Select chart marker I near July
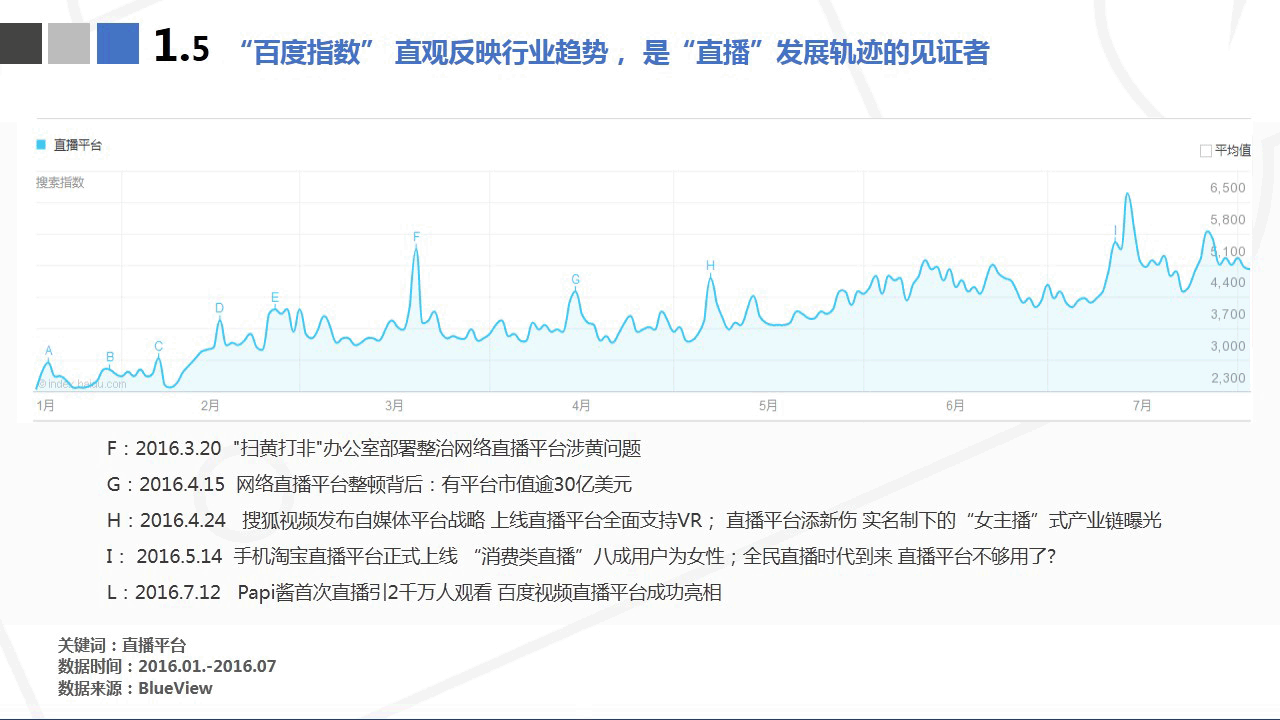This screenshot has height=720, width=1280. coord(1115,231)
